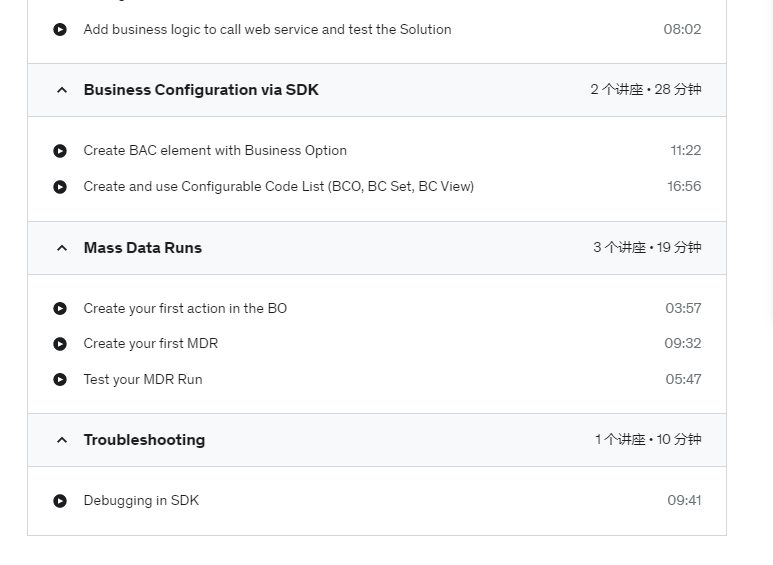Collapse Business Configuration via SDK chevron
The image size is (773, 565).
62,90
